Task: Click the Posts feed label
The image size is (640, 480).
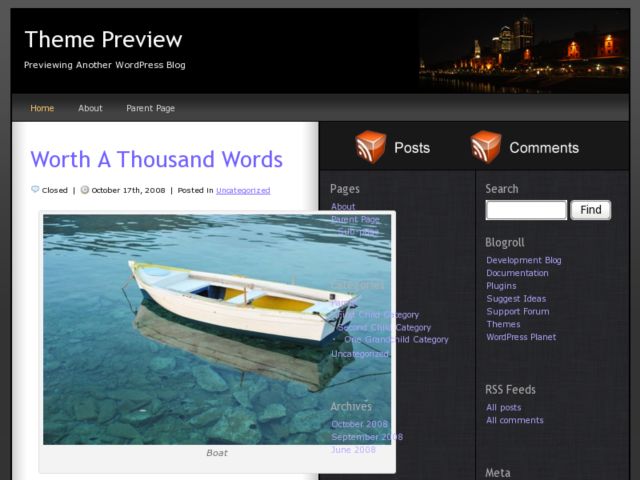Action: [x=412, y=148]
